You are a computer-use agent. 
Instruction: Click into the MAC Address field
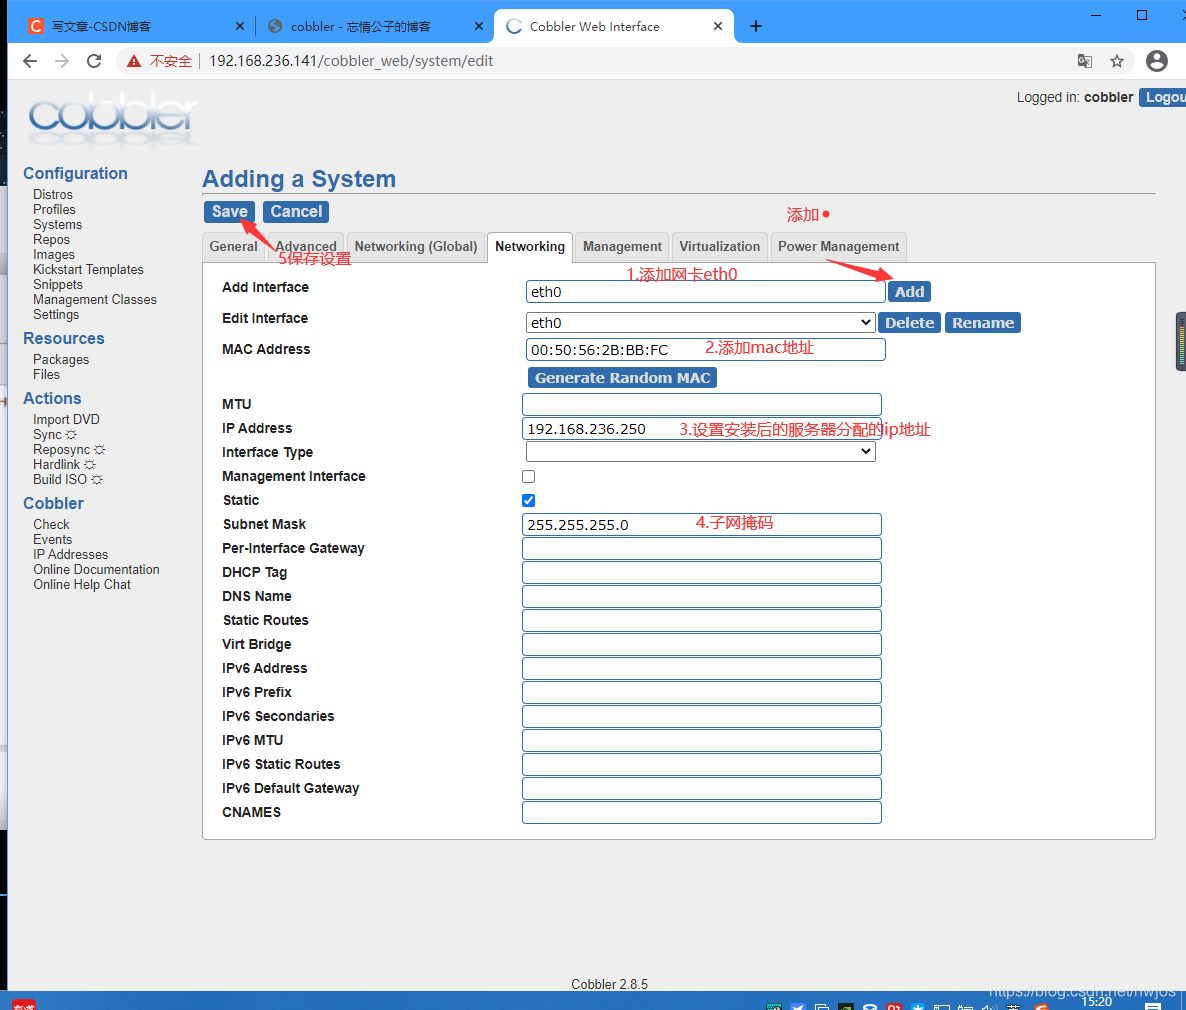(705, 350)
